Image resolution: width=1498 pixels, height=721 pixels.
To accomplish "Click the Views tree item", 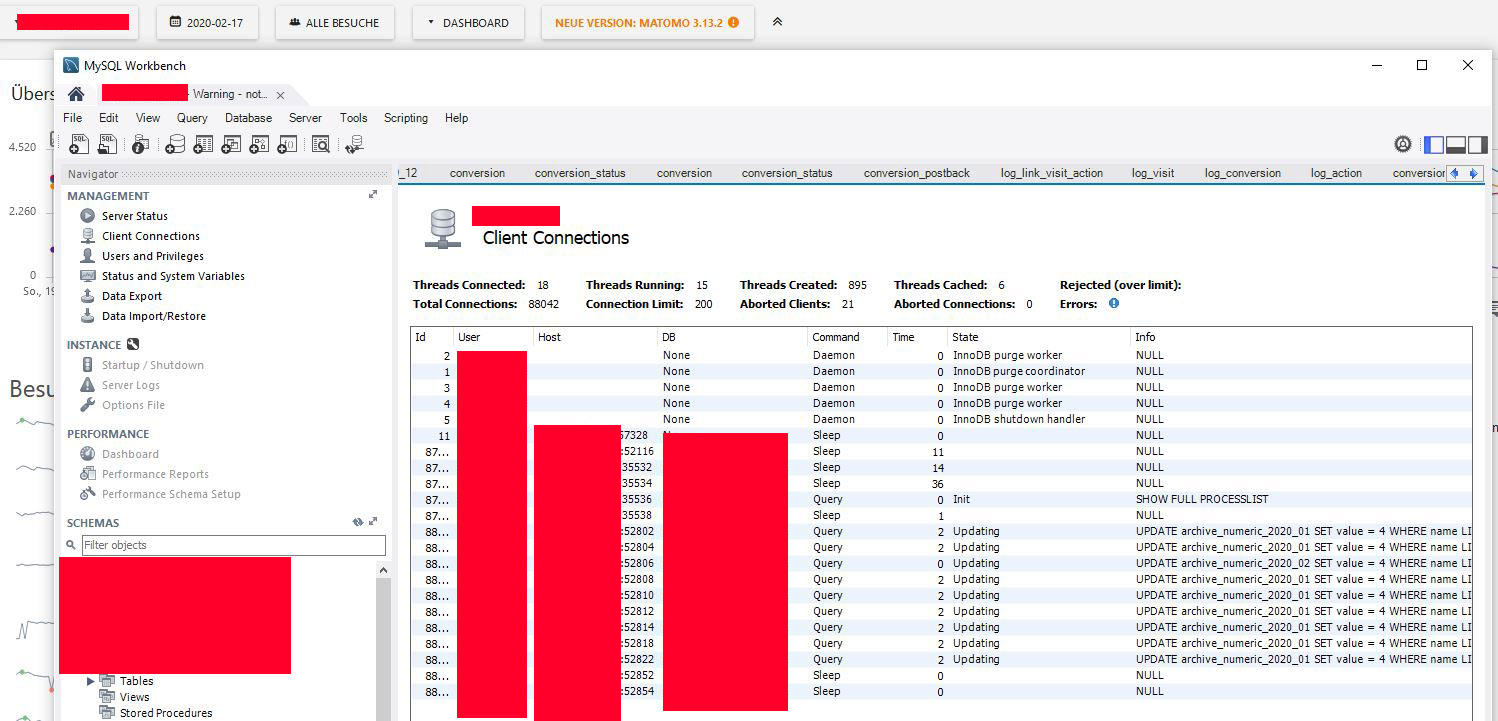I will tap(134, 697).
